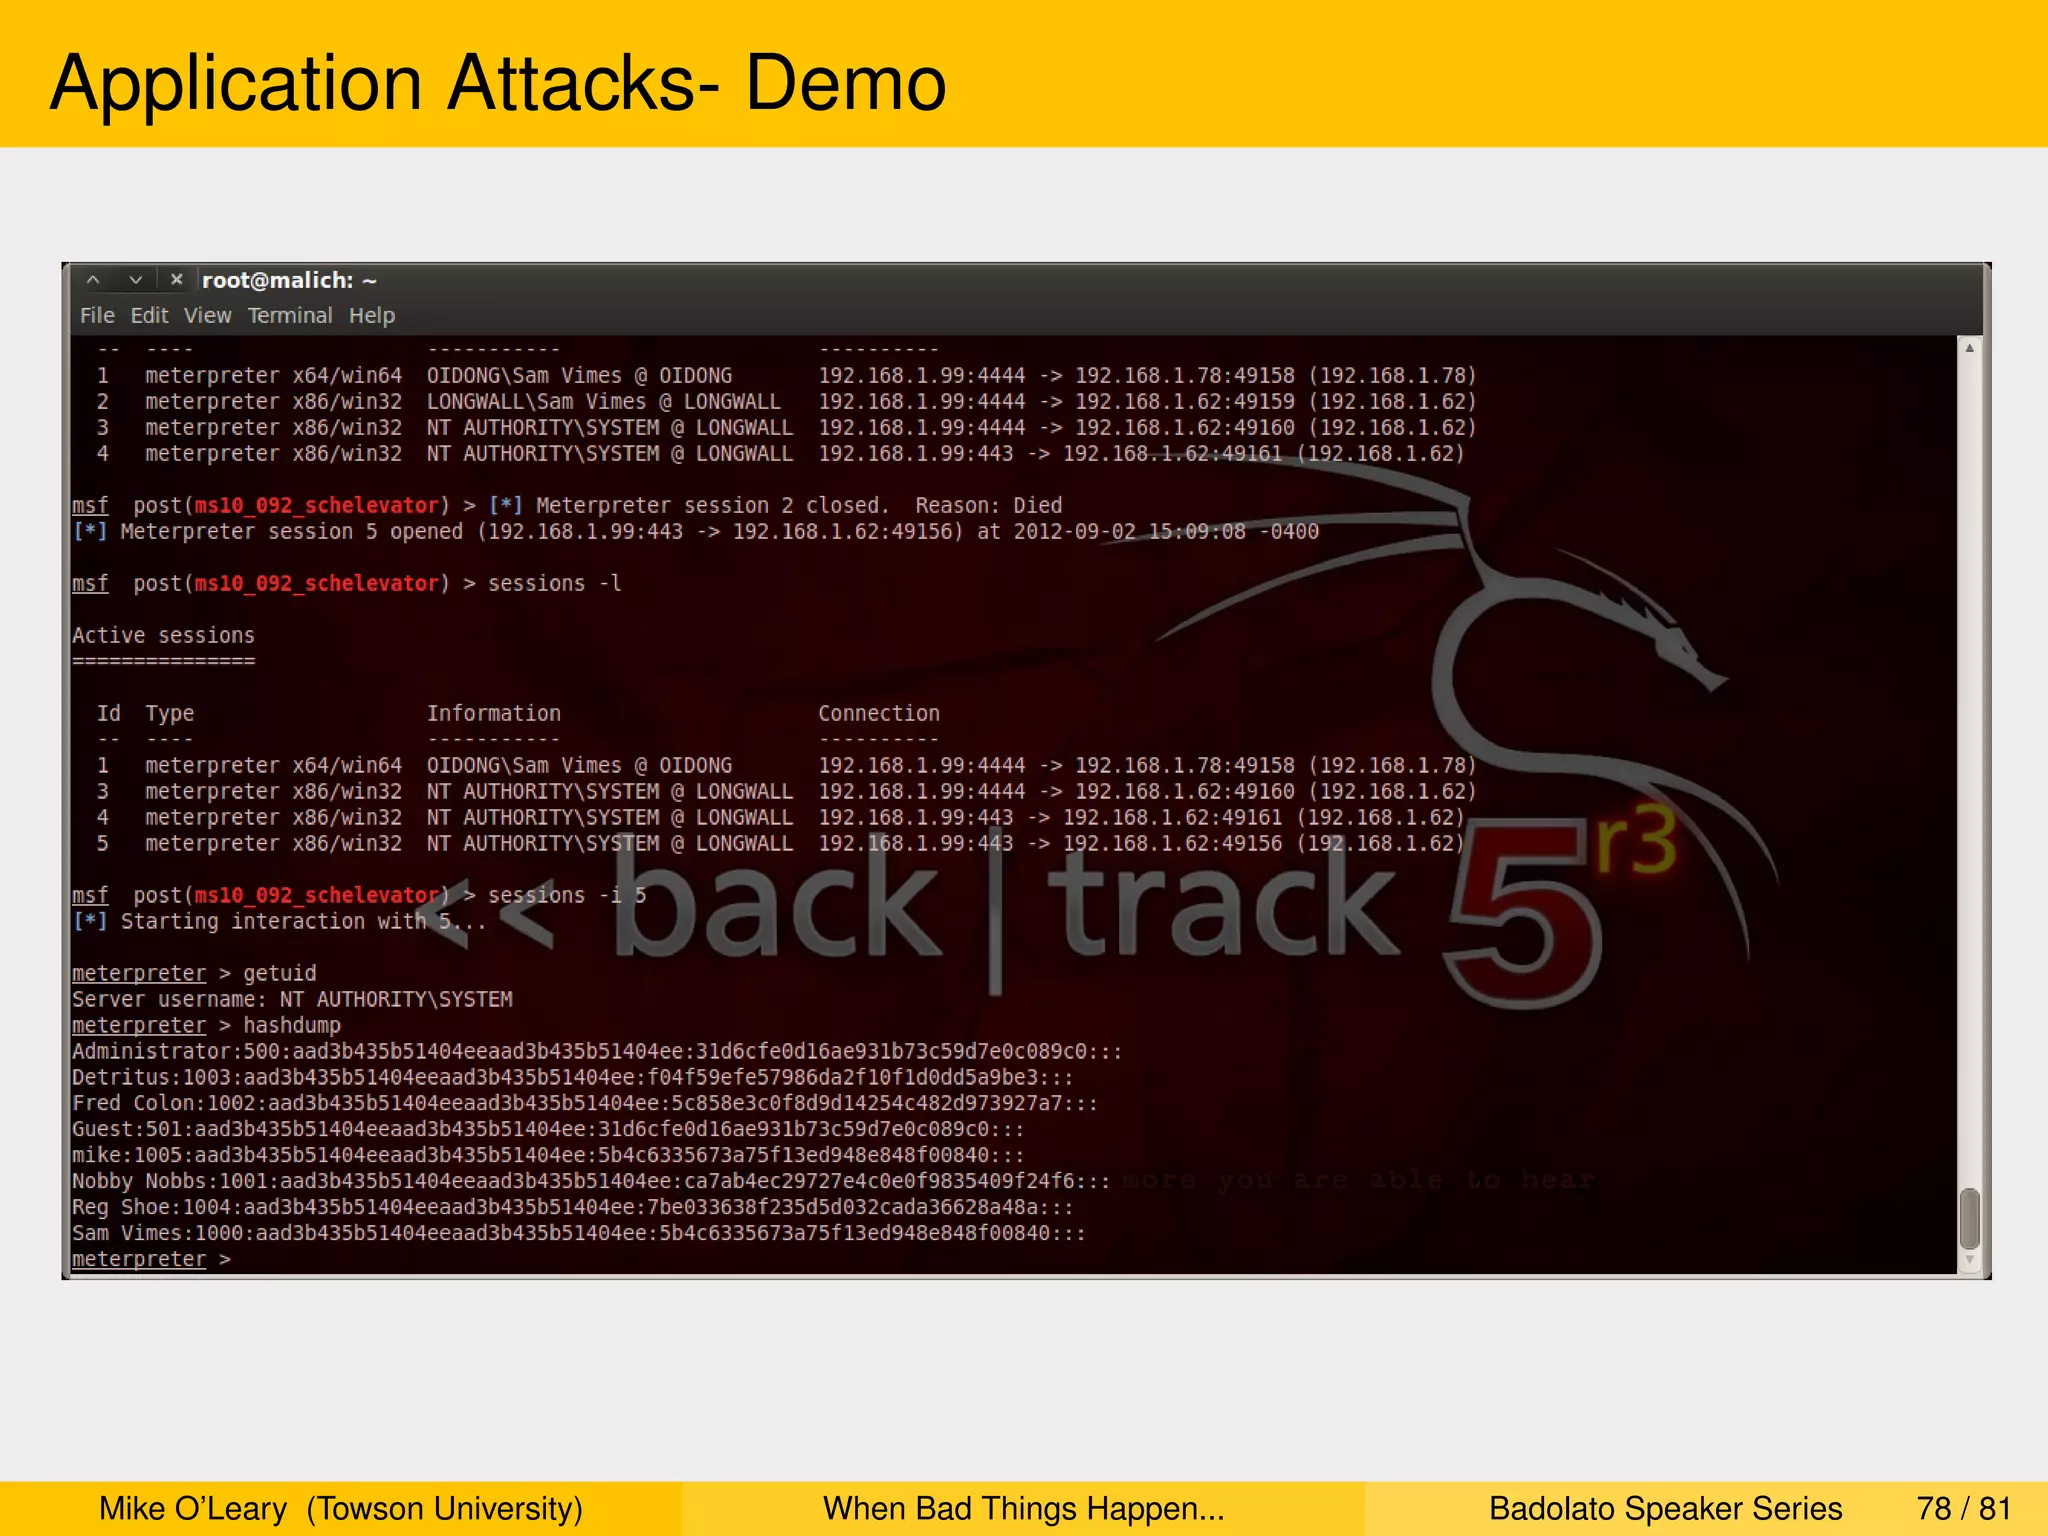The width and height of the screenshot is (2048, 1536).
Task: Click the 'Connection' column header
Action: point(879,714)
